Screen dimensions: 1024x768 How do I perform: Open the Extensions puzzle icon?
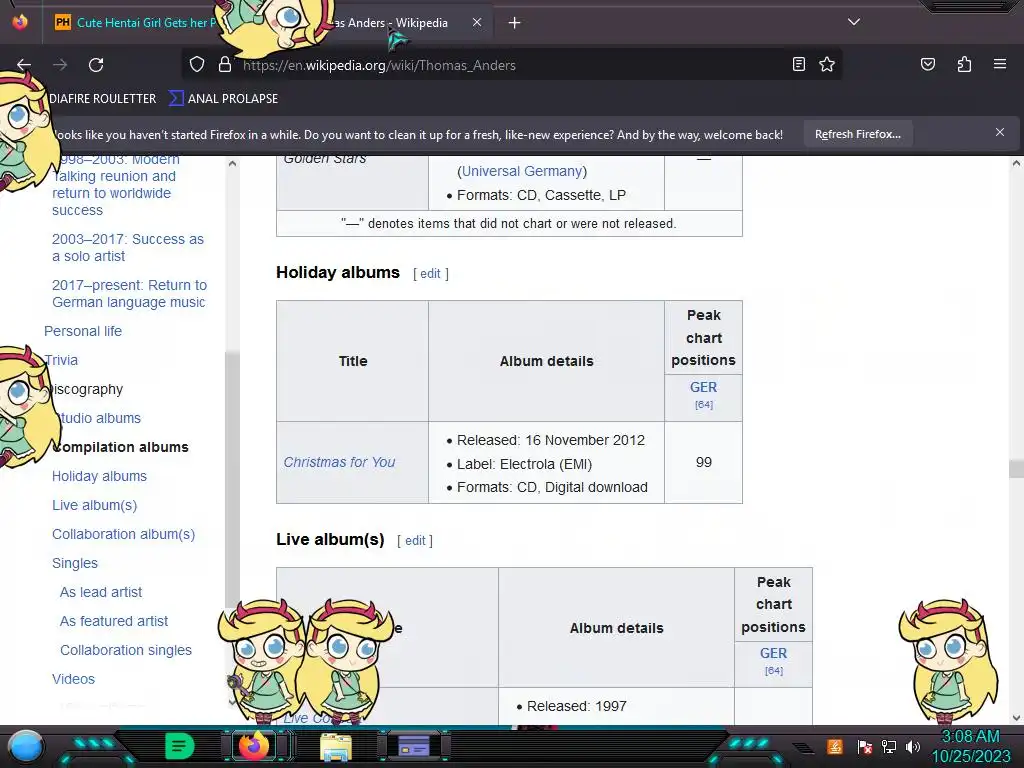[x=964, y=64]
